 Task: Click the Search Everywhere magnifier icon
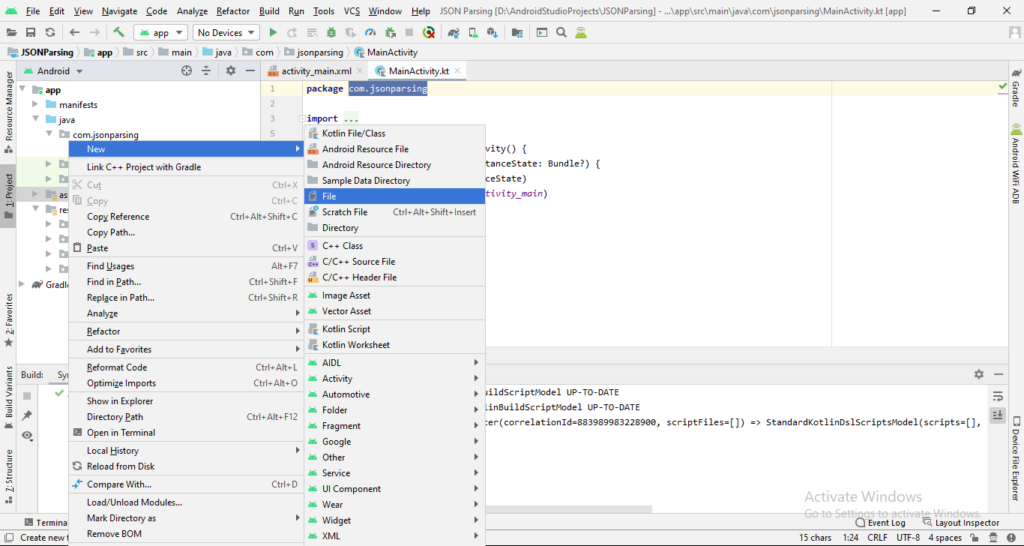563,33
